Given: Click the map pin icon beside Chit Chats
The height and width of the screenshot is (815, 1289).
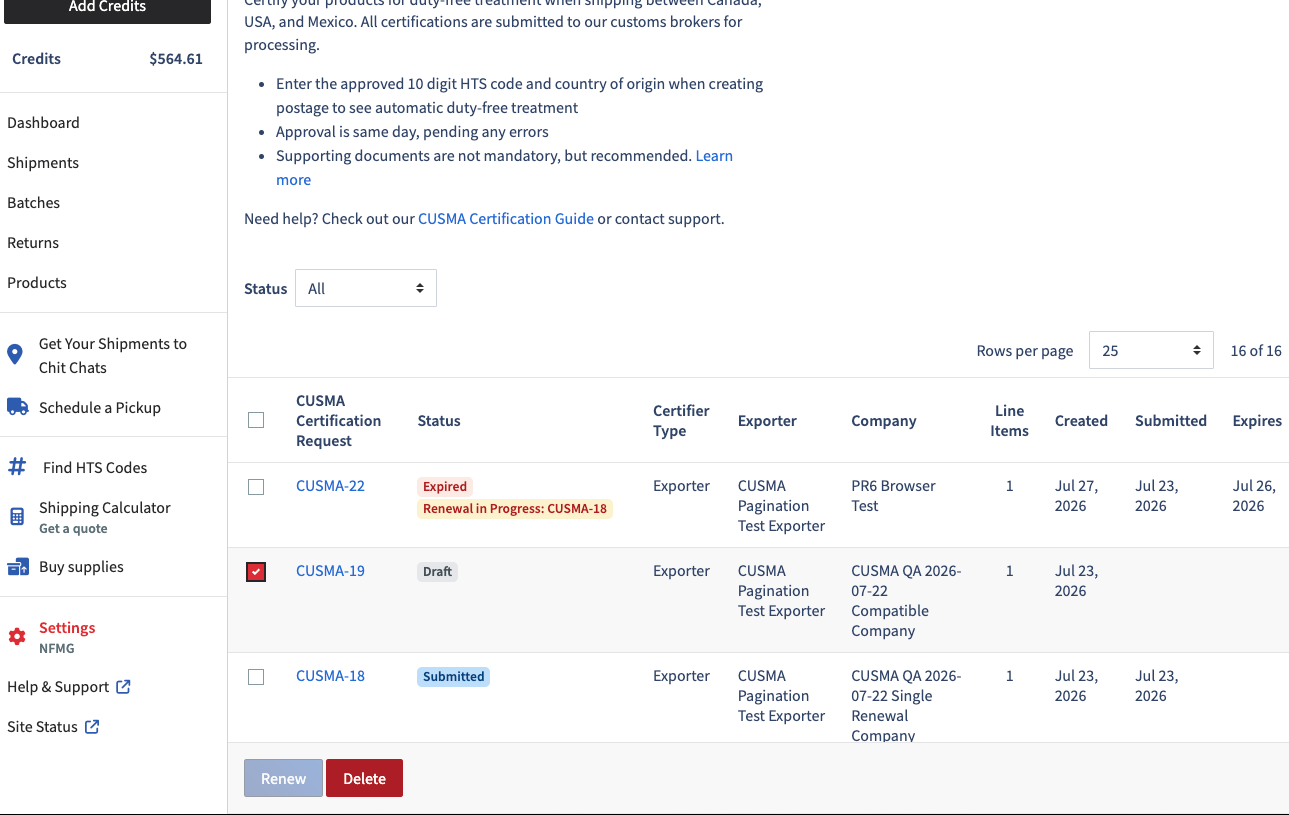Looking at the screenshot, I should tap(15, 355).
